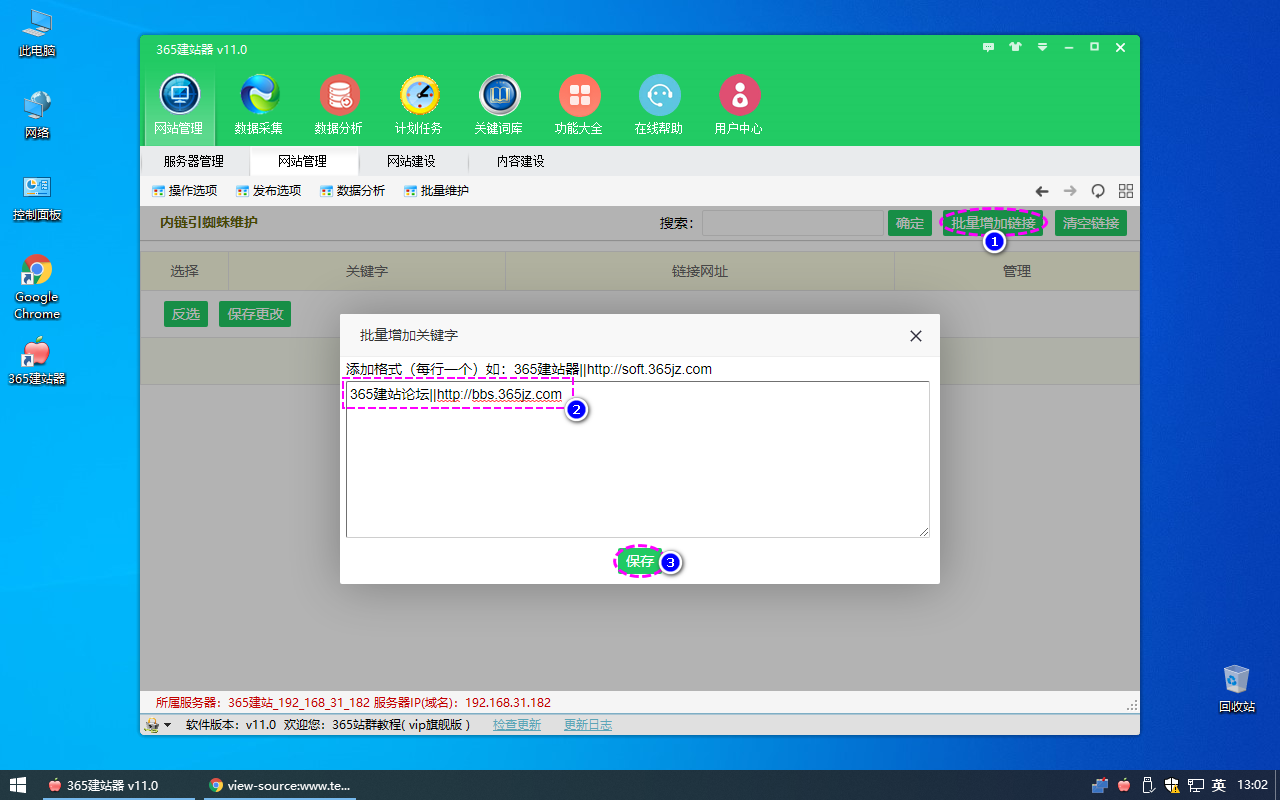Image resolution: width=1280 pixels, height=800 pixels.
Task: Open the 数据分析 main toolbar icon
Action: pos(339,106)
